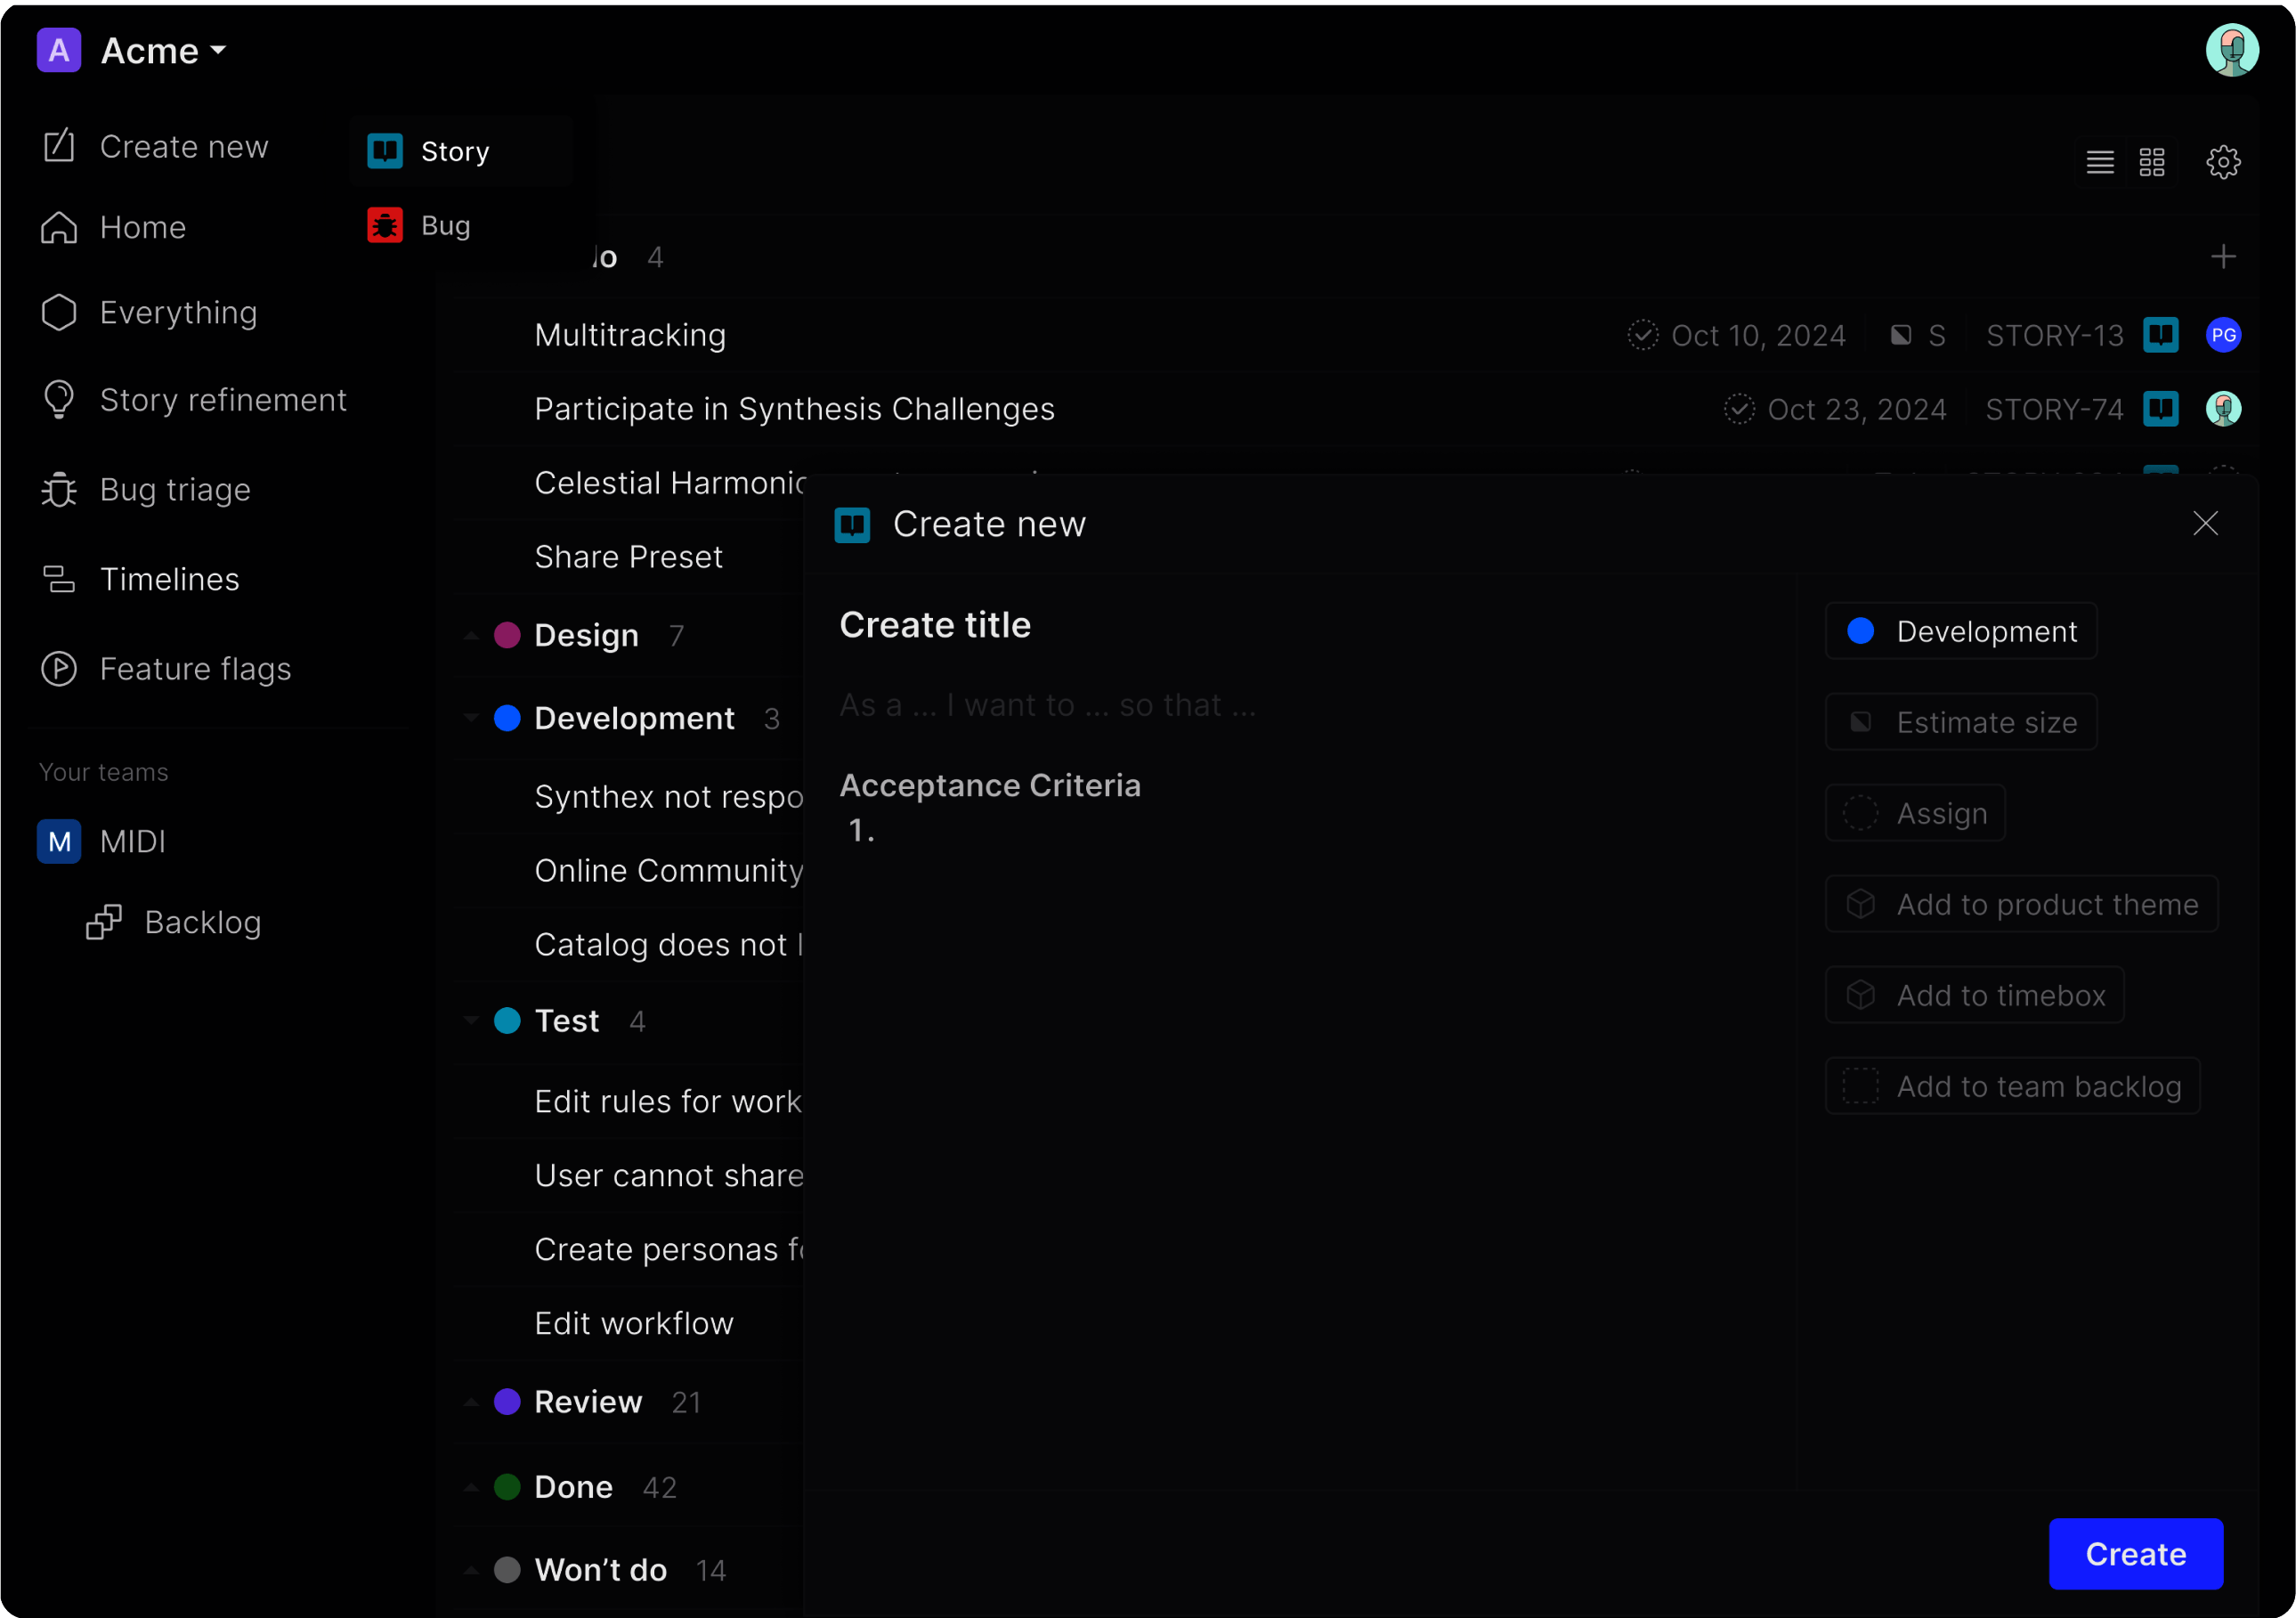Switch to grid view layout icon
This screenshot has width=2296, height=1618.
(2151, 161)
